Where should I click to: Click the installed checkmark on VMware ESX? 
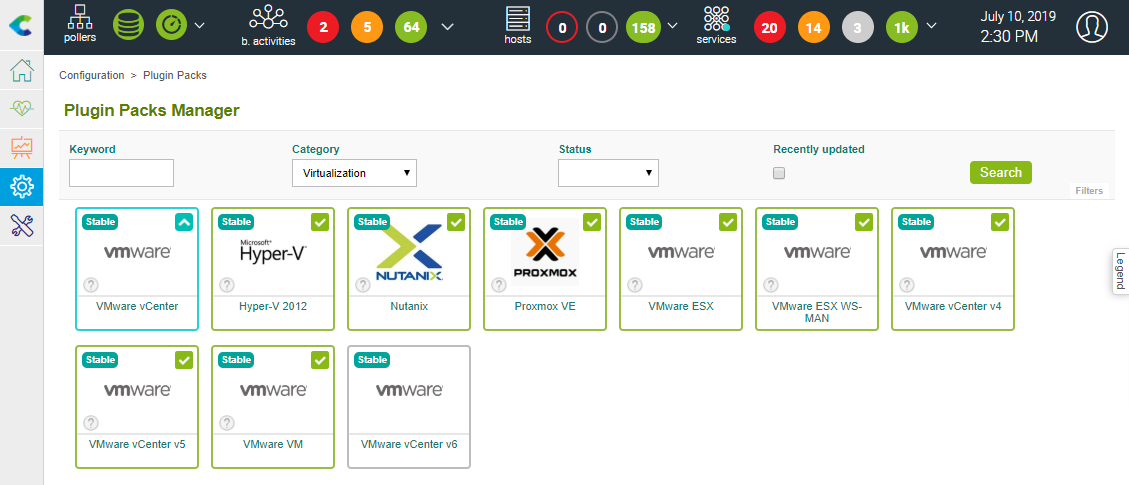[729, 222]
